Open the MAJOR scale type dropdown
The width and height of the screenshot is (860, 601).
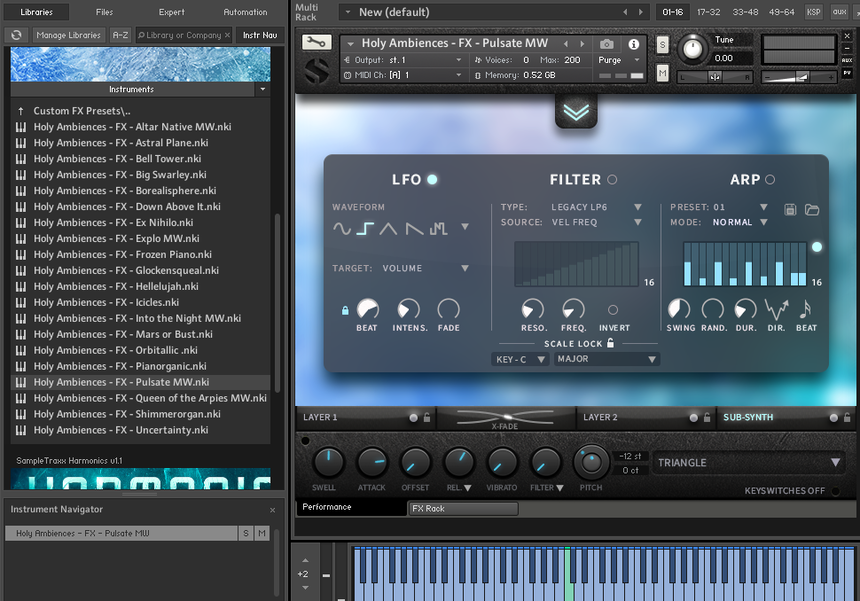pos(606,359)
